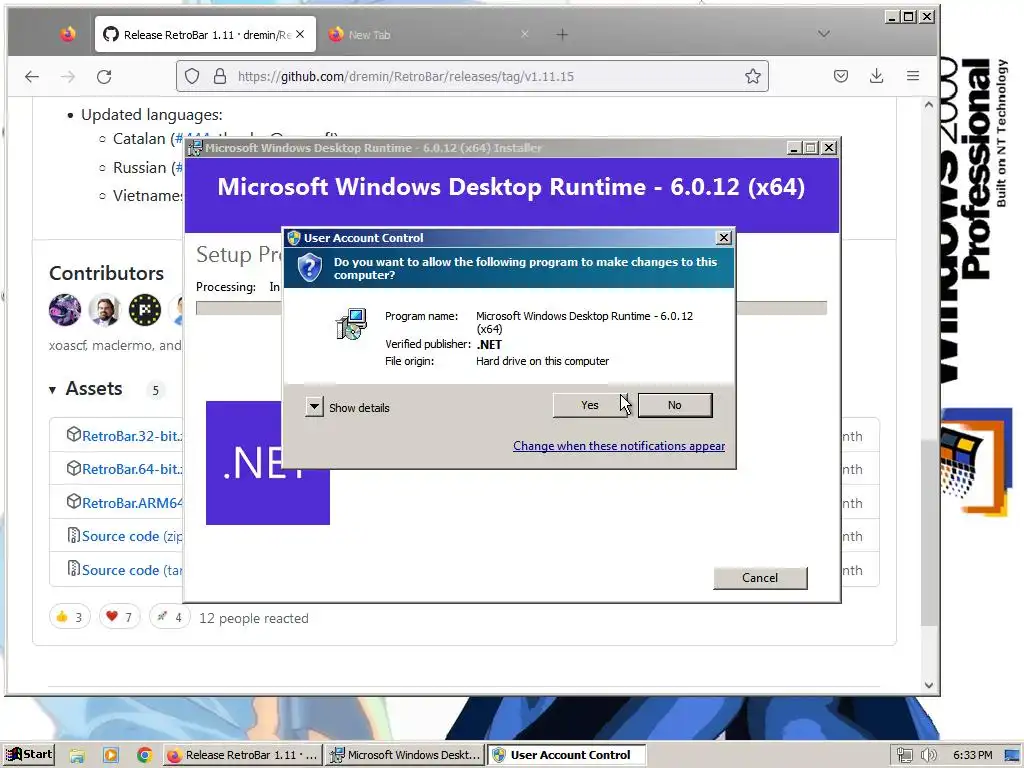
Task: Cancel the Desktop Runtime installer
Action: click(760, 578)
